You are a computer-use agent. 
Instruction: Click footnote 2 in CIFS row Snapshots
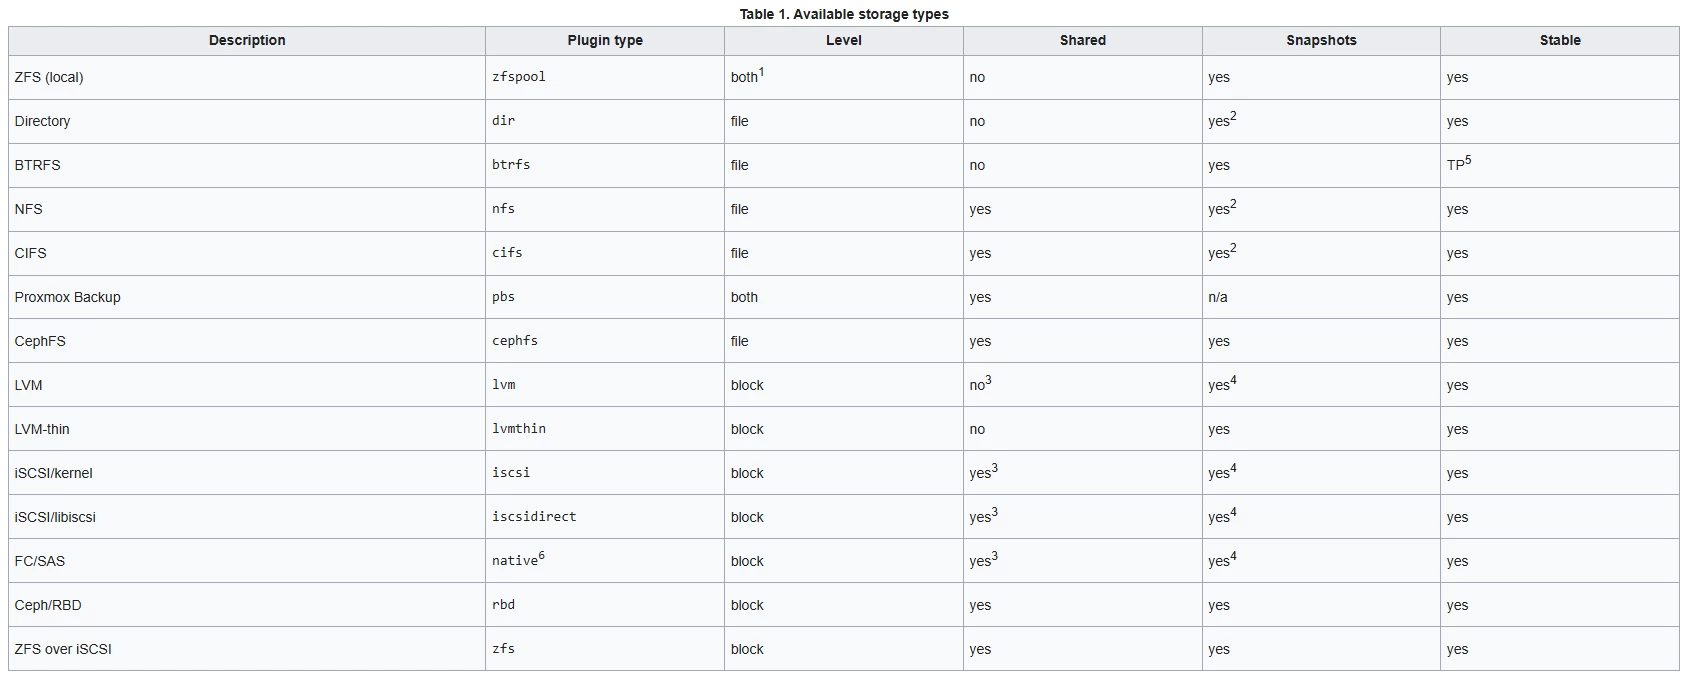[x=1233, y=248]
